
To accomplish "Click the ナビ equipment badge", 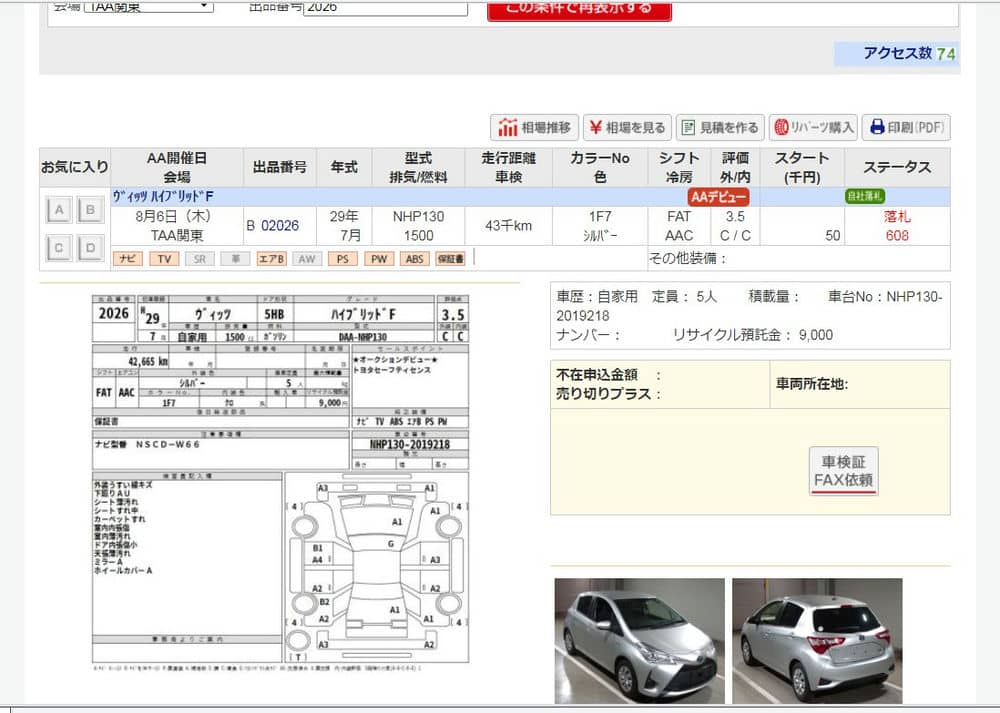I will tap(127, 259).
